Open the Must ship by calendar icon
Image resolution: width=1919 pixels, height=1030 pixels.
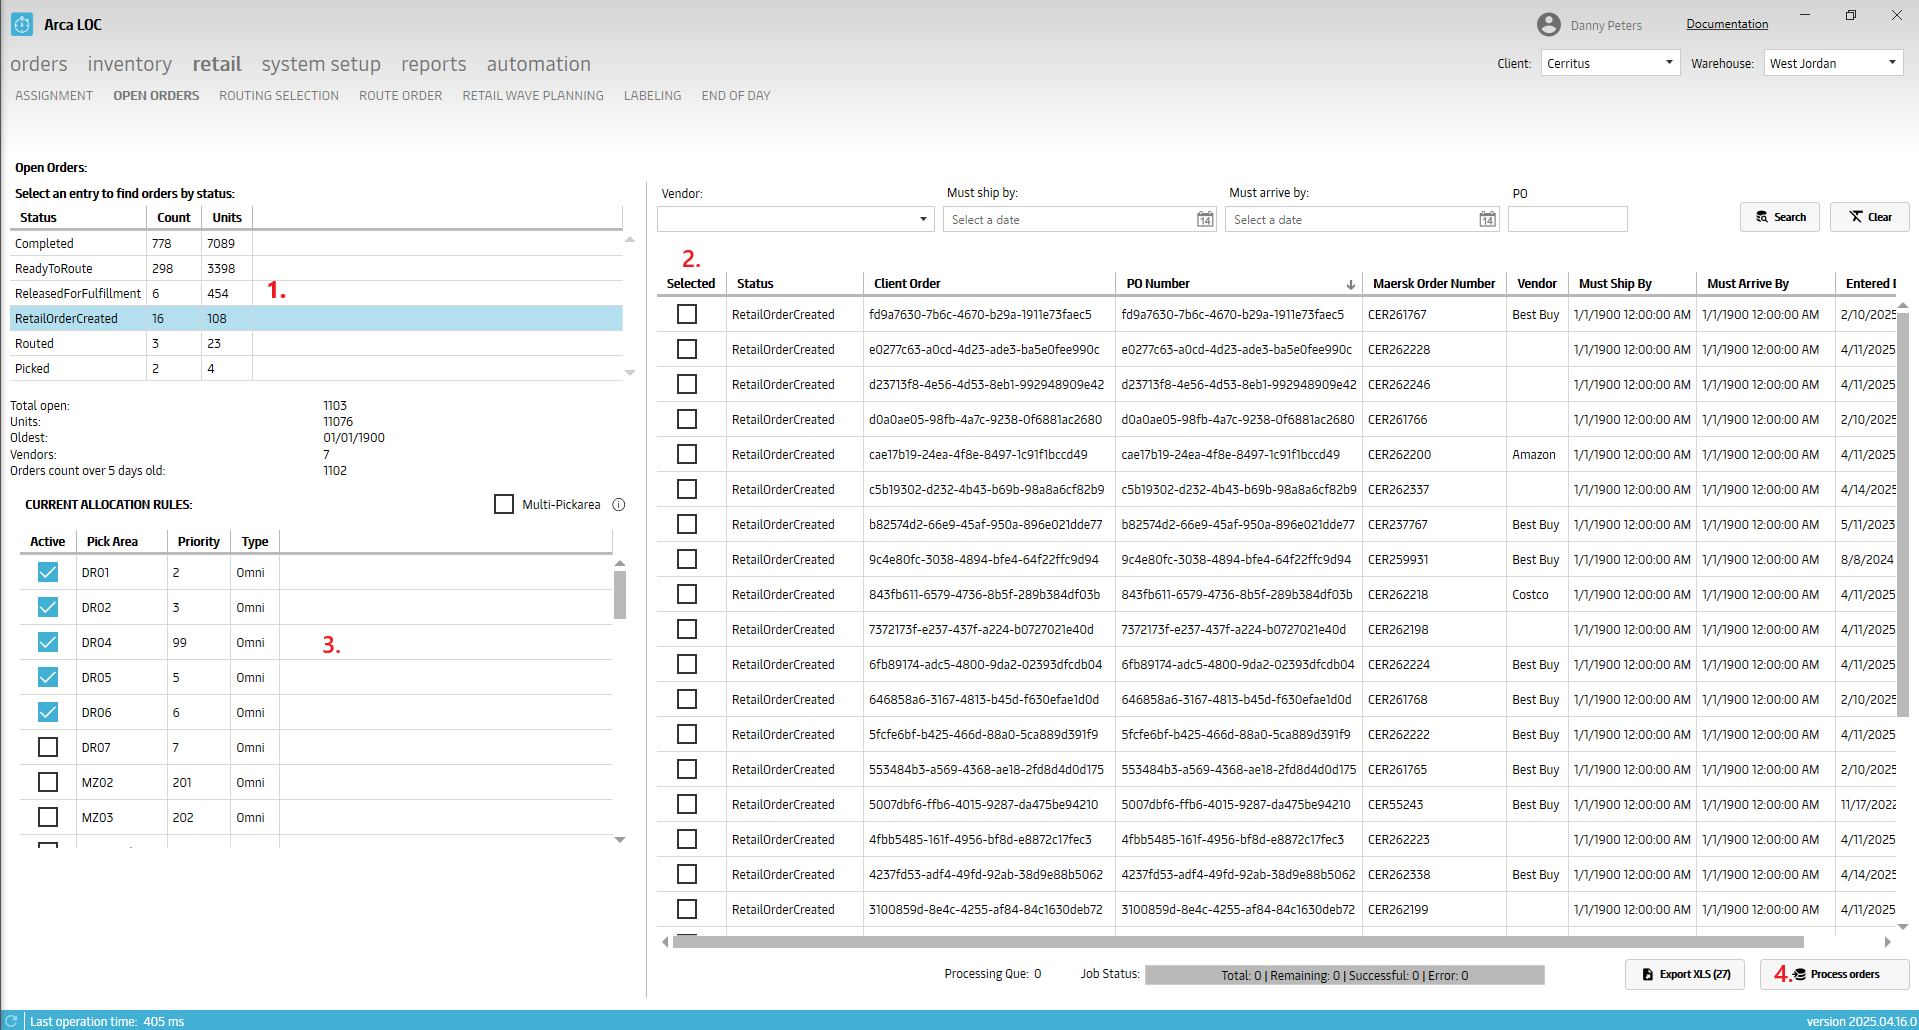pos(1205,219)
